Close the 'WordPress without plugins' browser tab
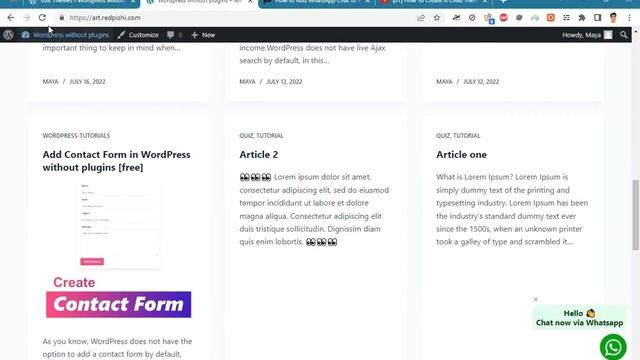 tap(250, 2)
